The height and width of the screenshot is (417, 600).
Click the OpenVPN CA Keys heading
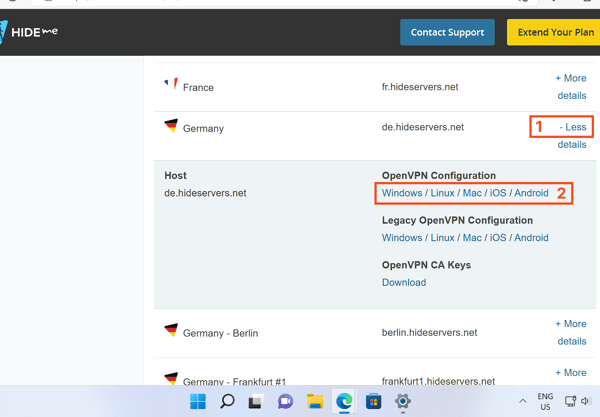(426, 265)
